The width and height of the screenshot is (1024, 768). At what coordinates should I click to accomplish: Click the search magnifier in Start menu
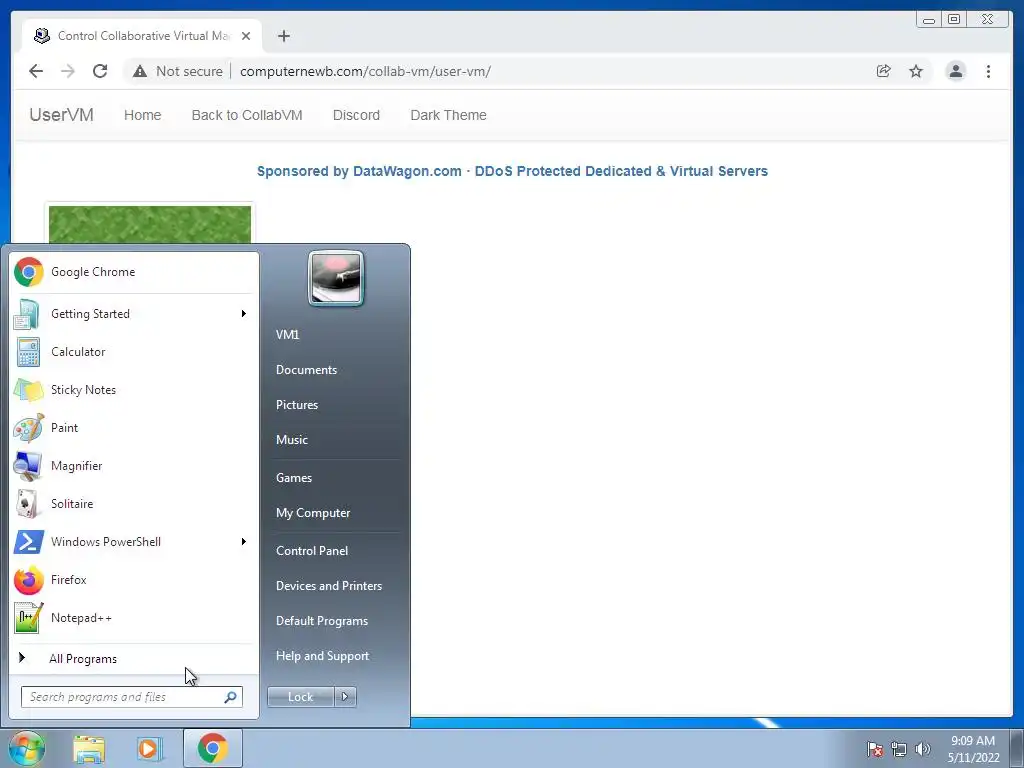231,697
